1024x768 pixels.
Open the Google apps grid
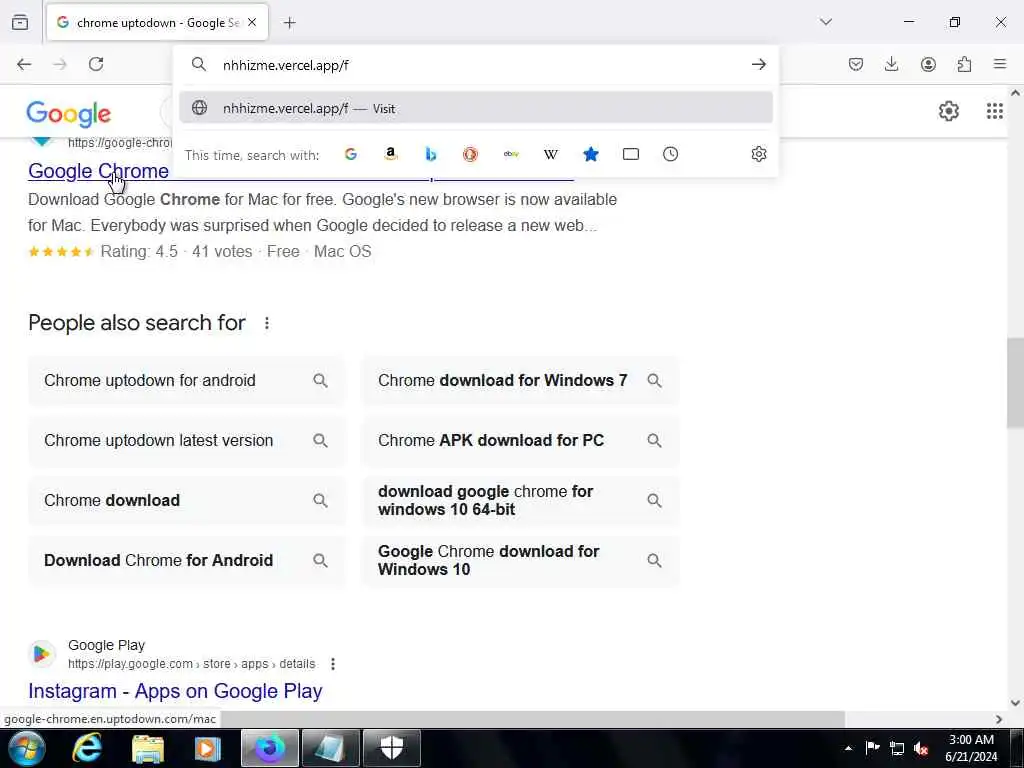point(995,111)
